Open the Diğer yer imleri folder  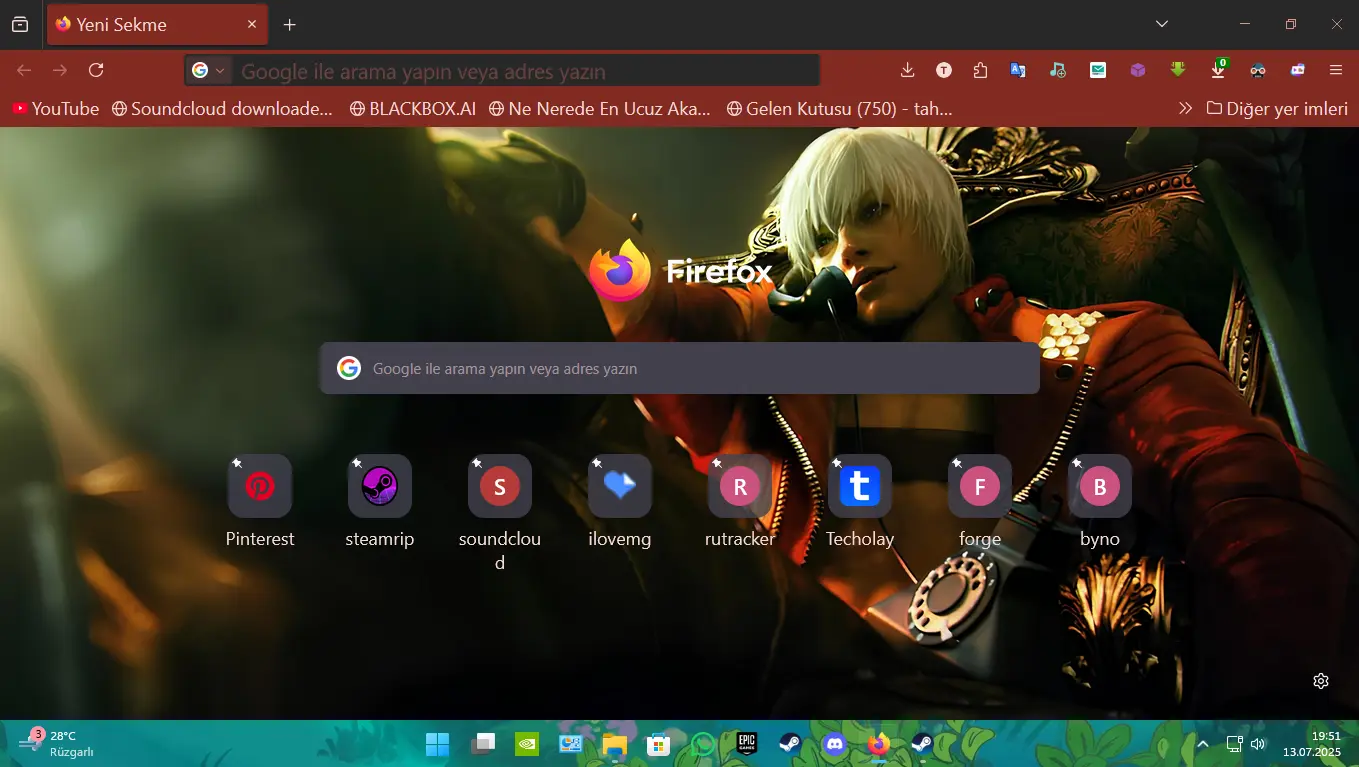(1277, 109)
